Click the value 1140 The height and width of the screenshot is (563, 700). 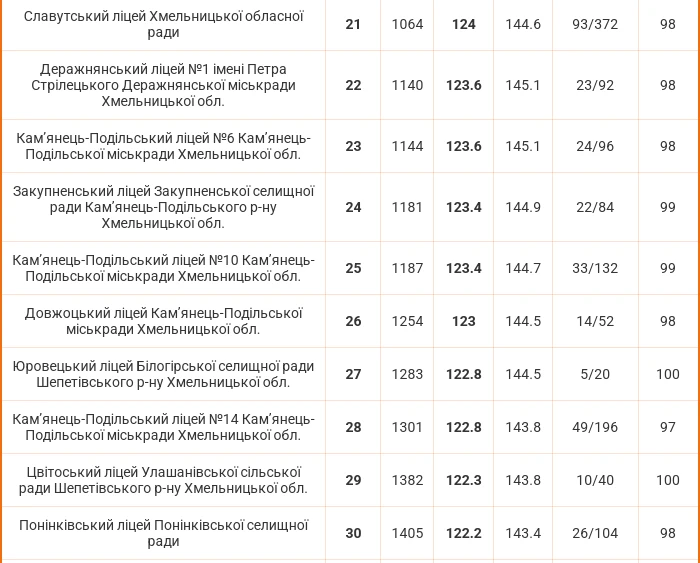pos(407,85)
